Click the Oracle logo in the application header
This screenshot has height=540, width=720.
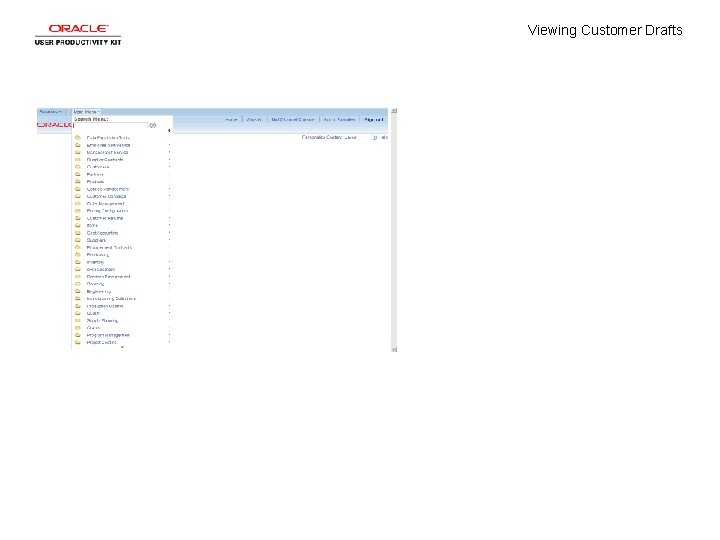pos(55,125)
